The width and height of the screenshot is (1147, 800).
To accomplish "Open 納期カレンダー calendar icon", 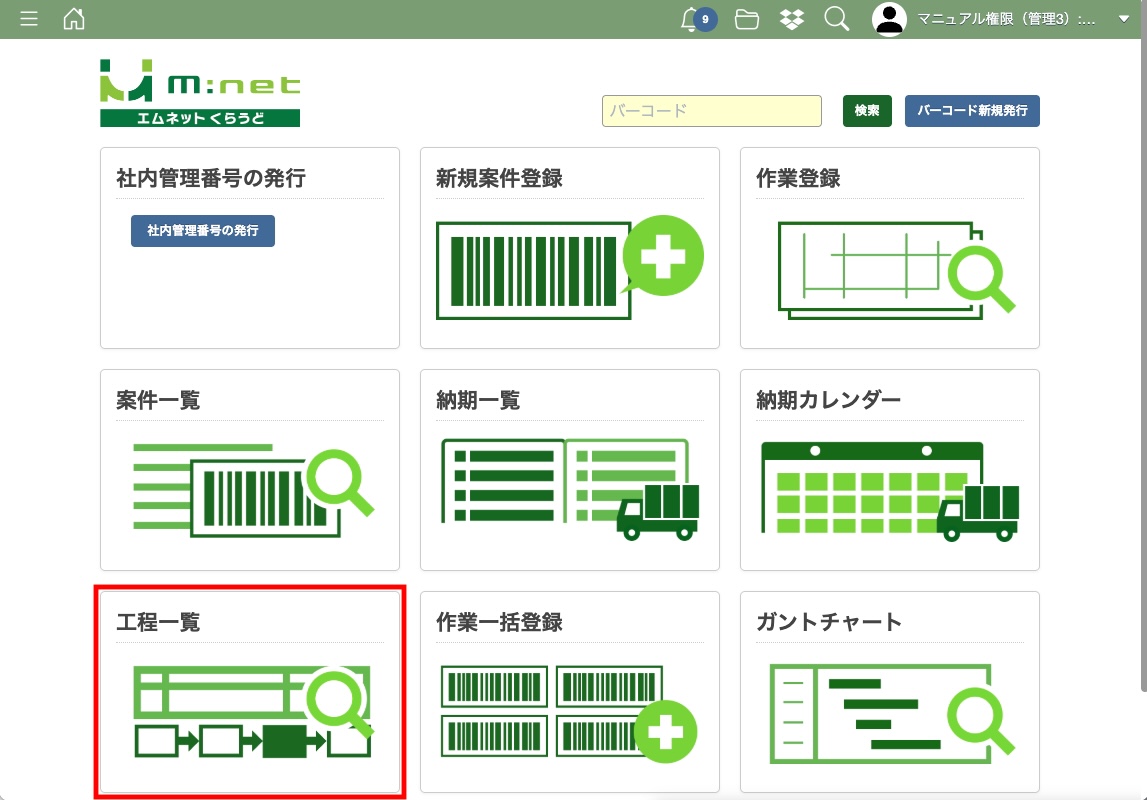I will click(x=889, y=490).
